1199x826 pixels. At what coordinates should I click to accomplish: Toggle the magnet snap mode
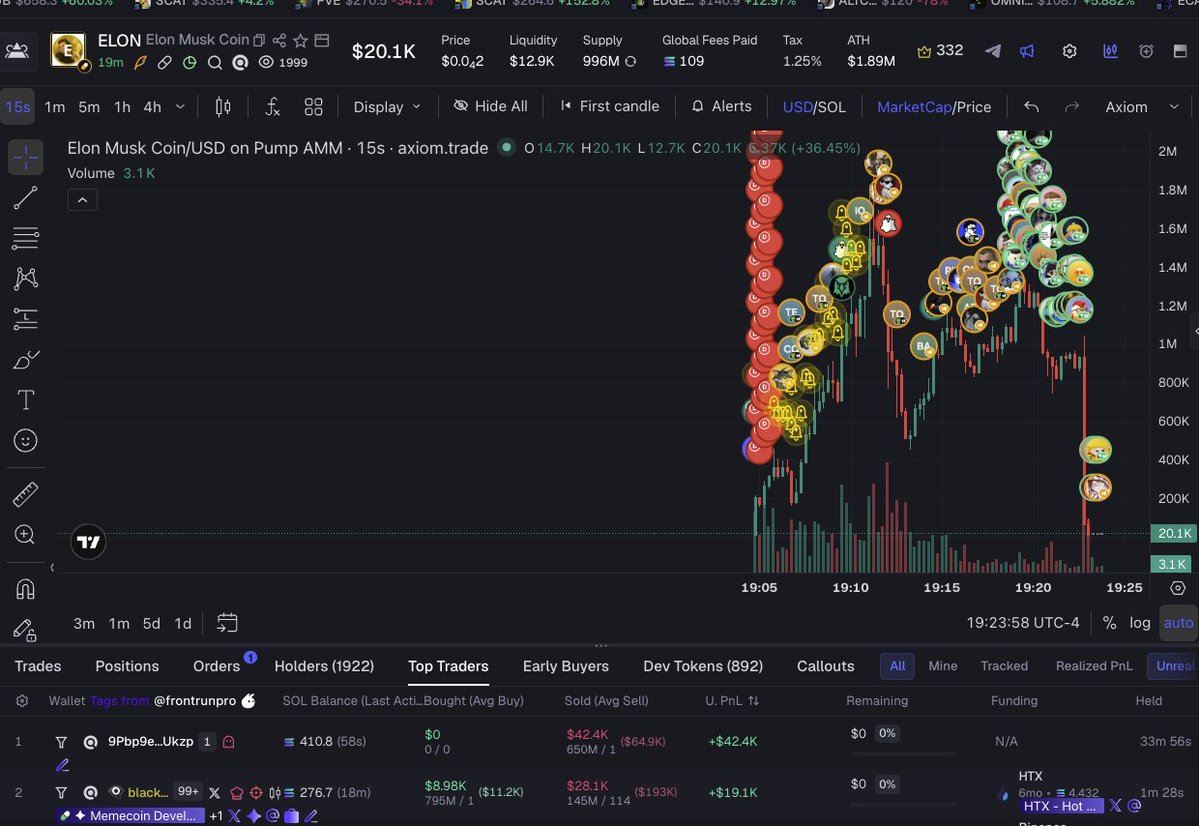tap(25, 589)
